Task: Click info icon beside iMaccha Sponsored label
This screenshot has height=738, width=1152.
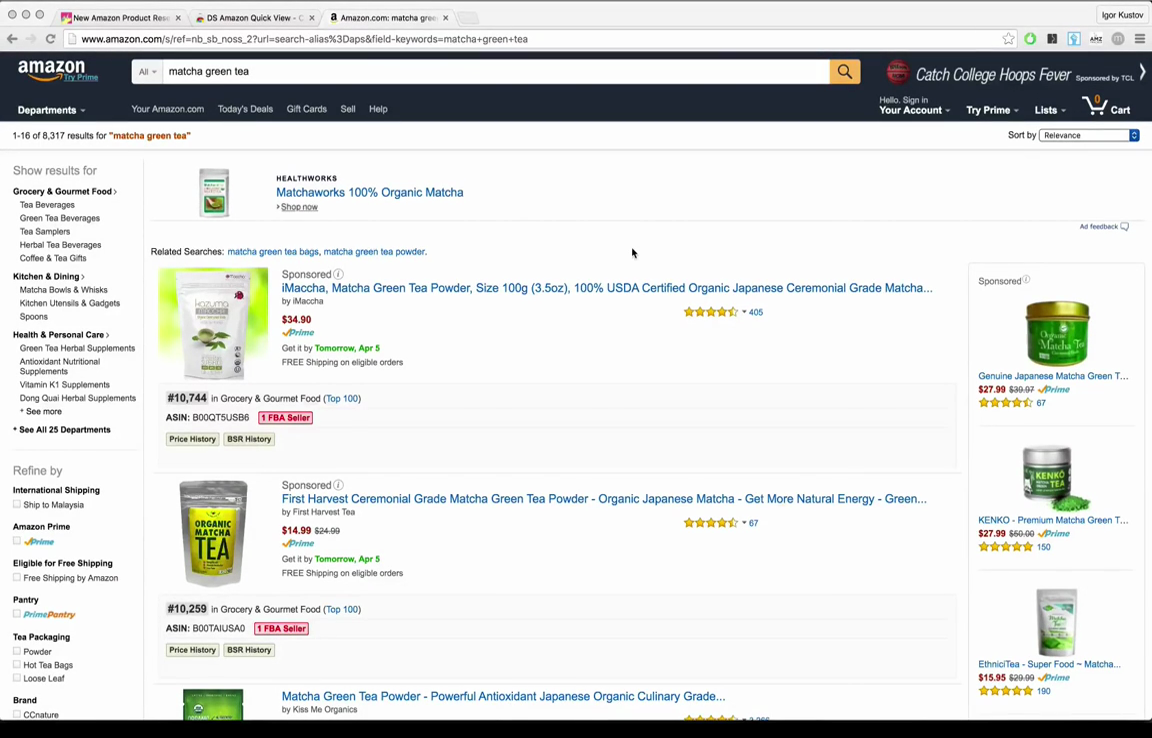Action: pos(339,274)
